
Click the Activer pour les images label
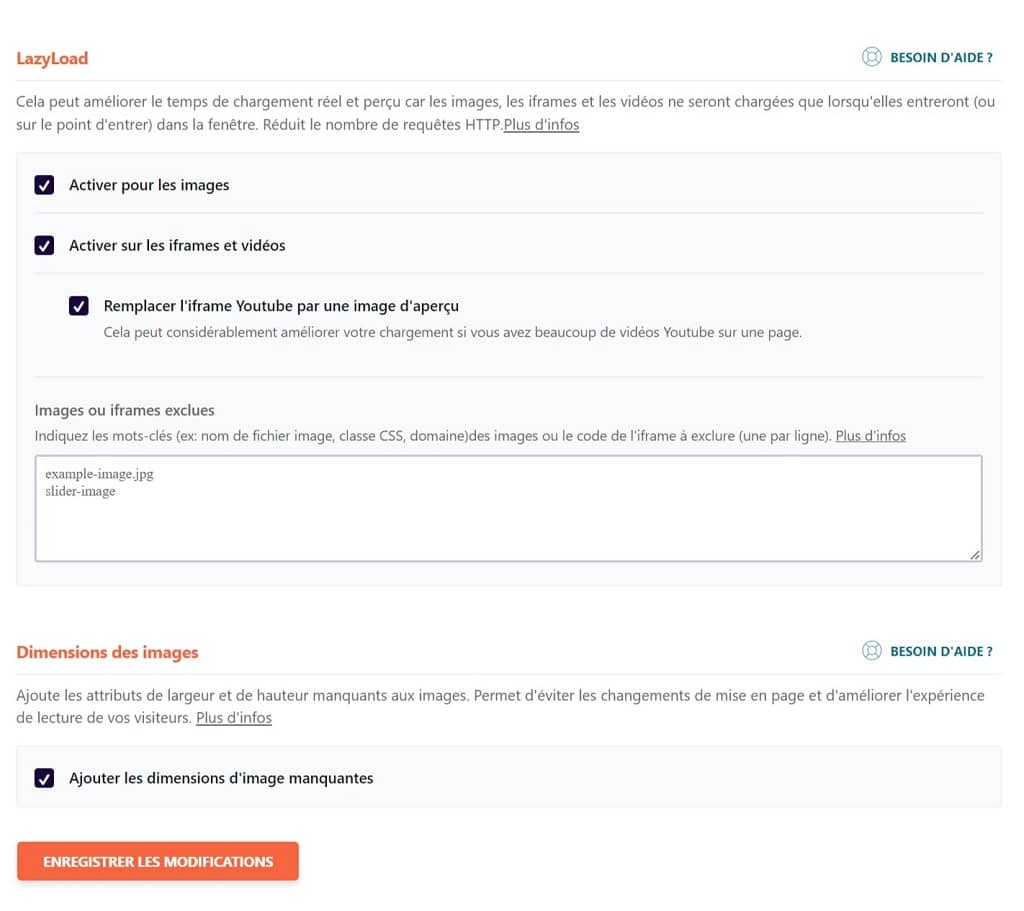[149, 185]
